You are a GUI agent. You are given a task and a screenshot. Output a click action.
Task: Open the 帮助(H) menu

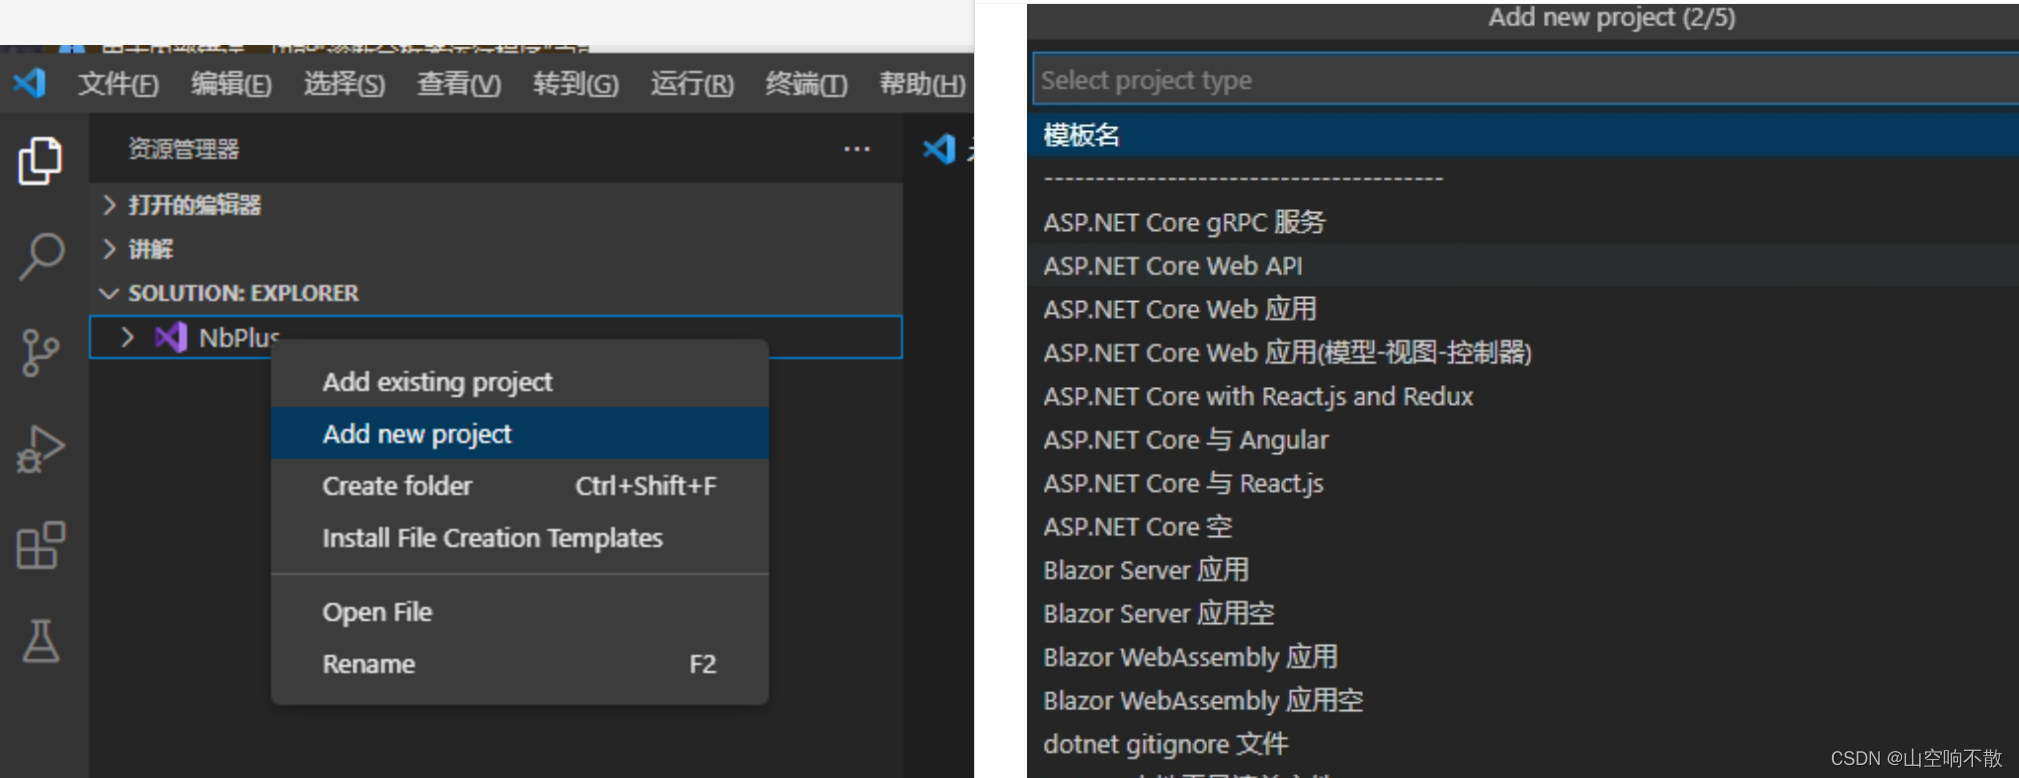922,84
